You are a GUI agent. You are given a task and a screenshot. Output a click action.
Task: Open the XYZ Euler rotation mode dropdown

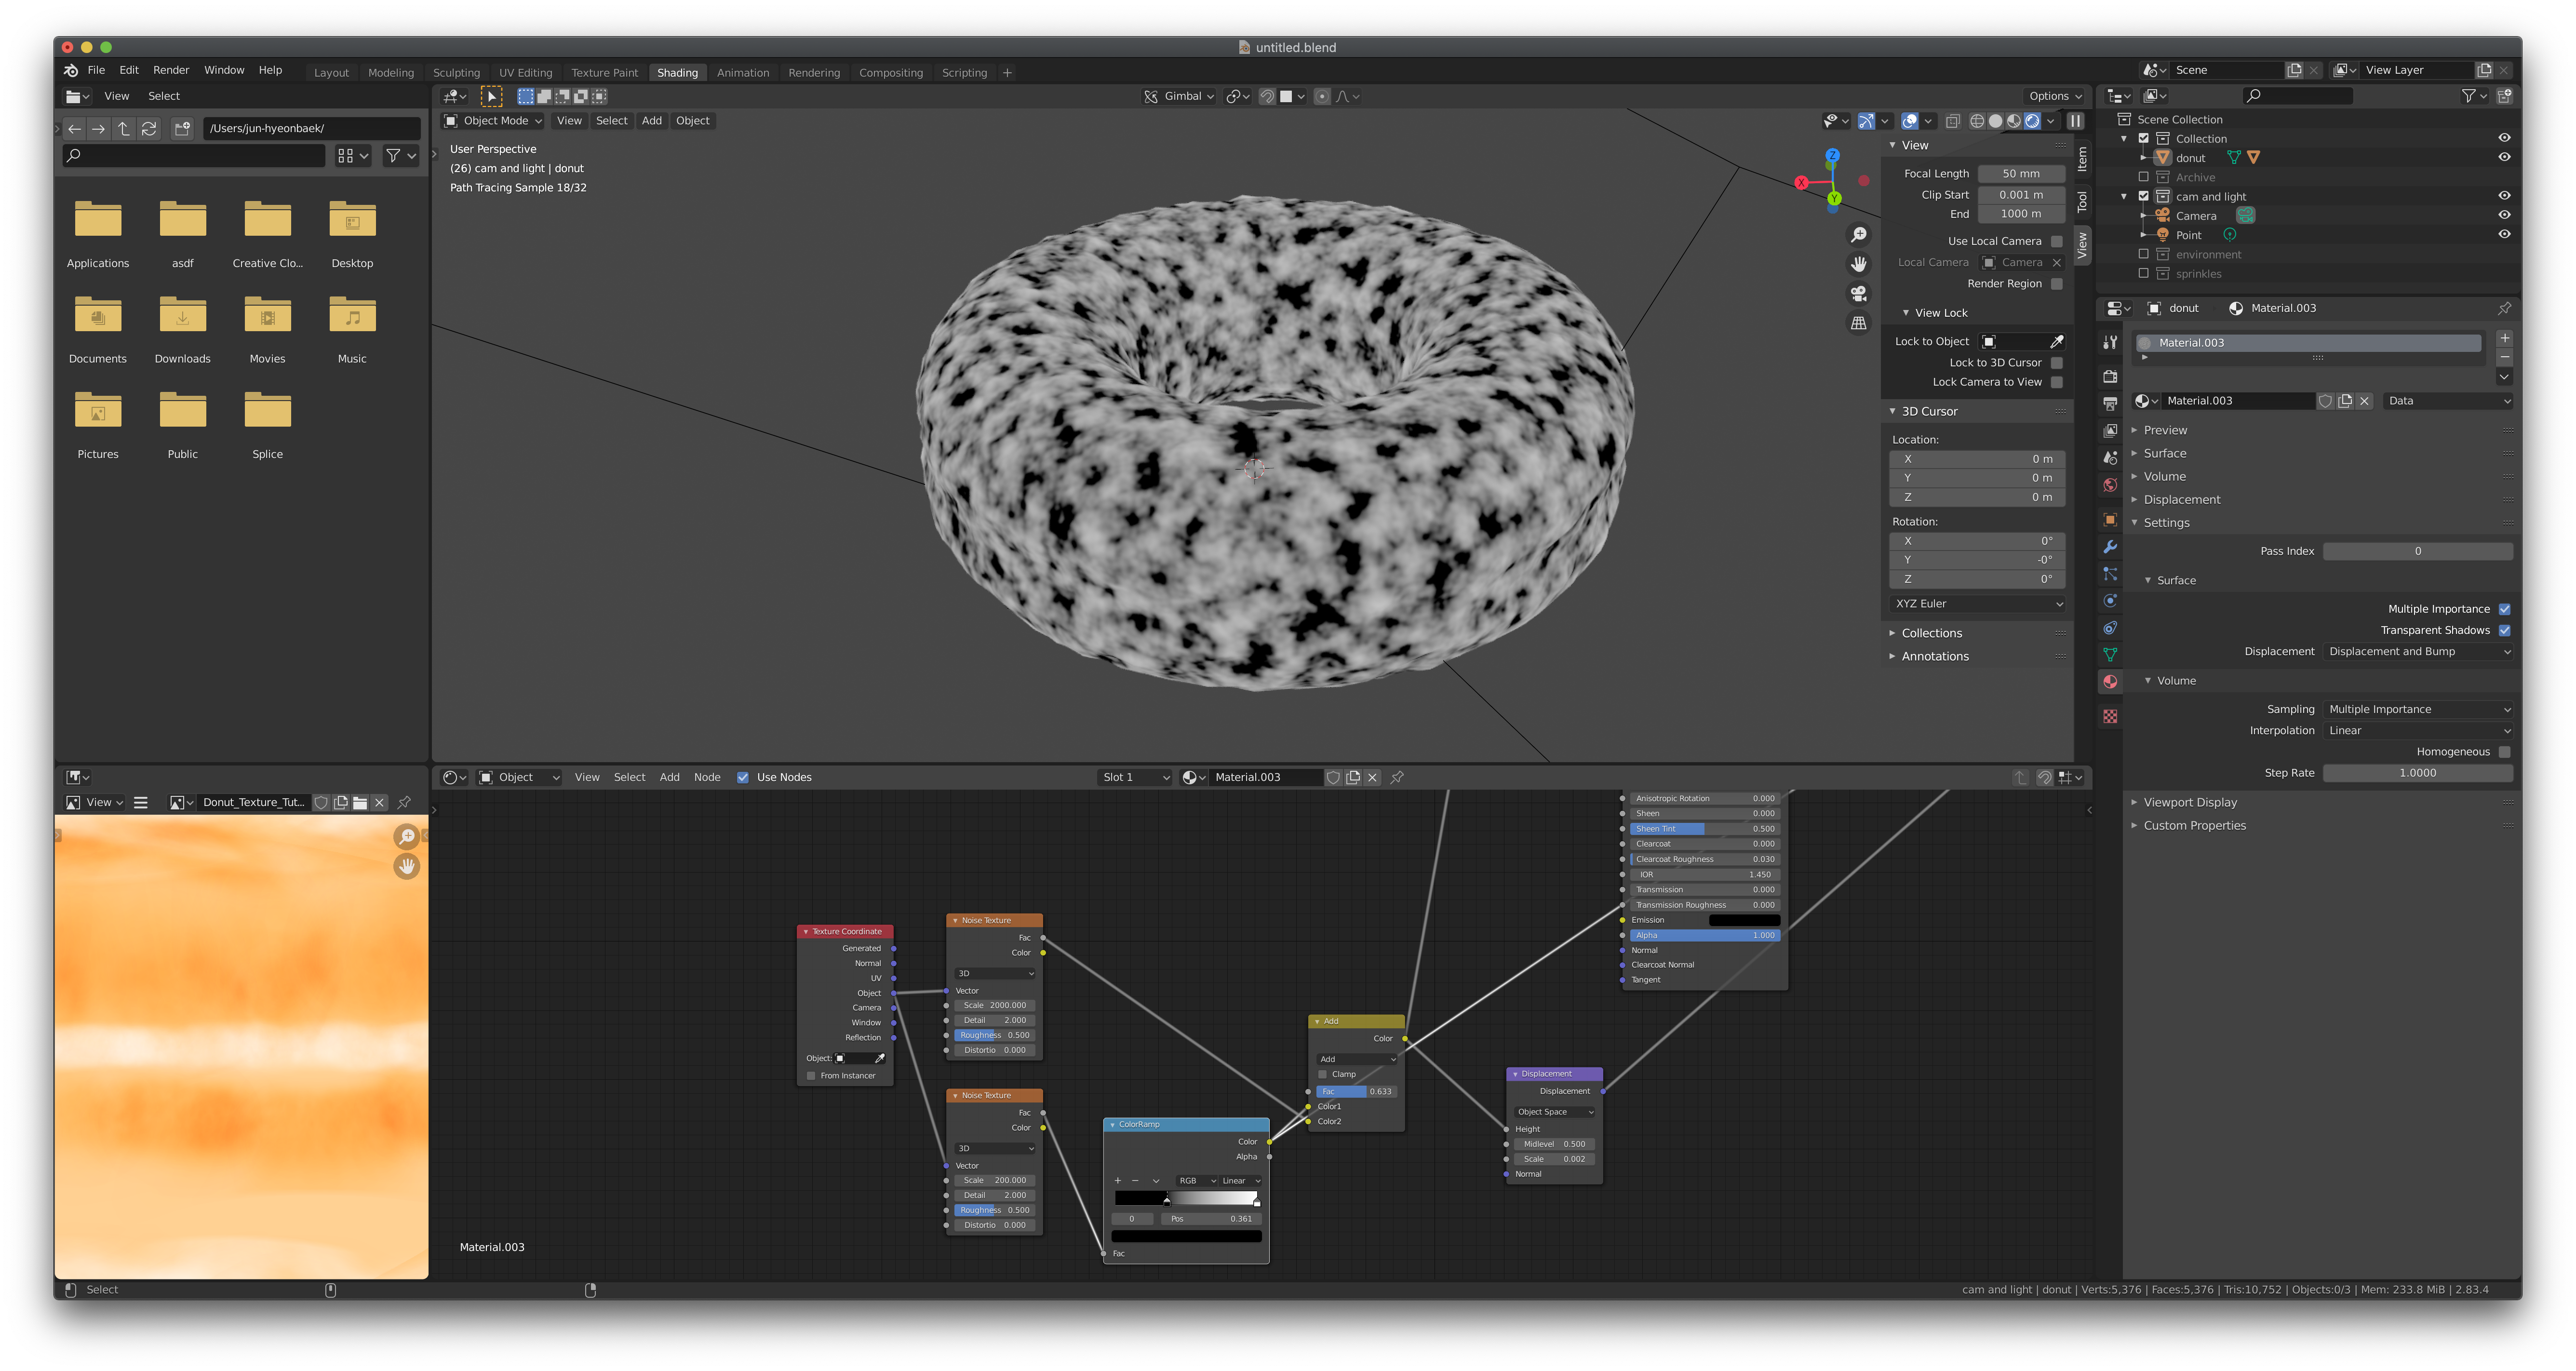tap(1977, 604)
